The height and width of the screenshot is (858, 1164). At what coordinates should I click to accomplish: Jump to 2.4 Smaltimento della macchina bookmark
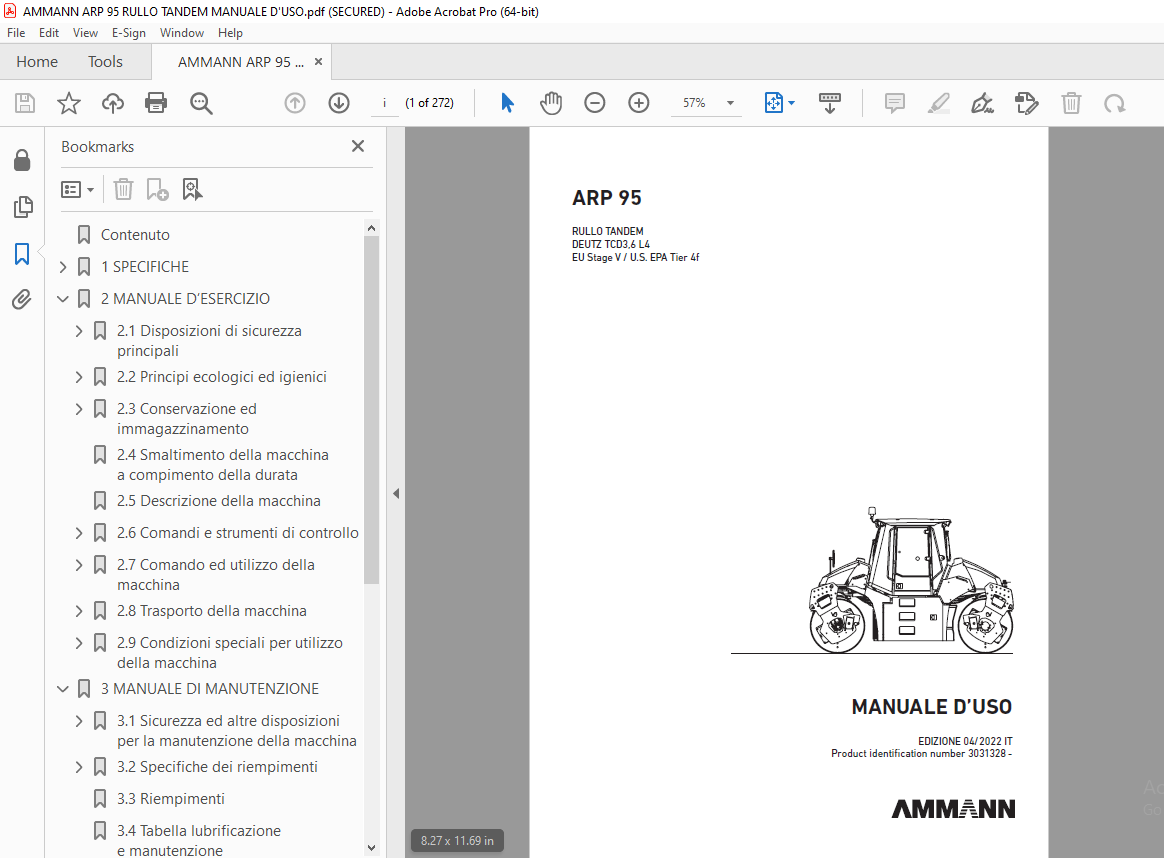pos(223,465)
